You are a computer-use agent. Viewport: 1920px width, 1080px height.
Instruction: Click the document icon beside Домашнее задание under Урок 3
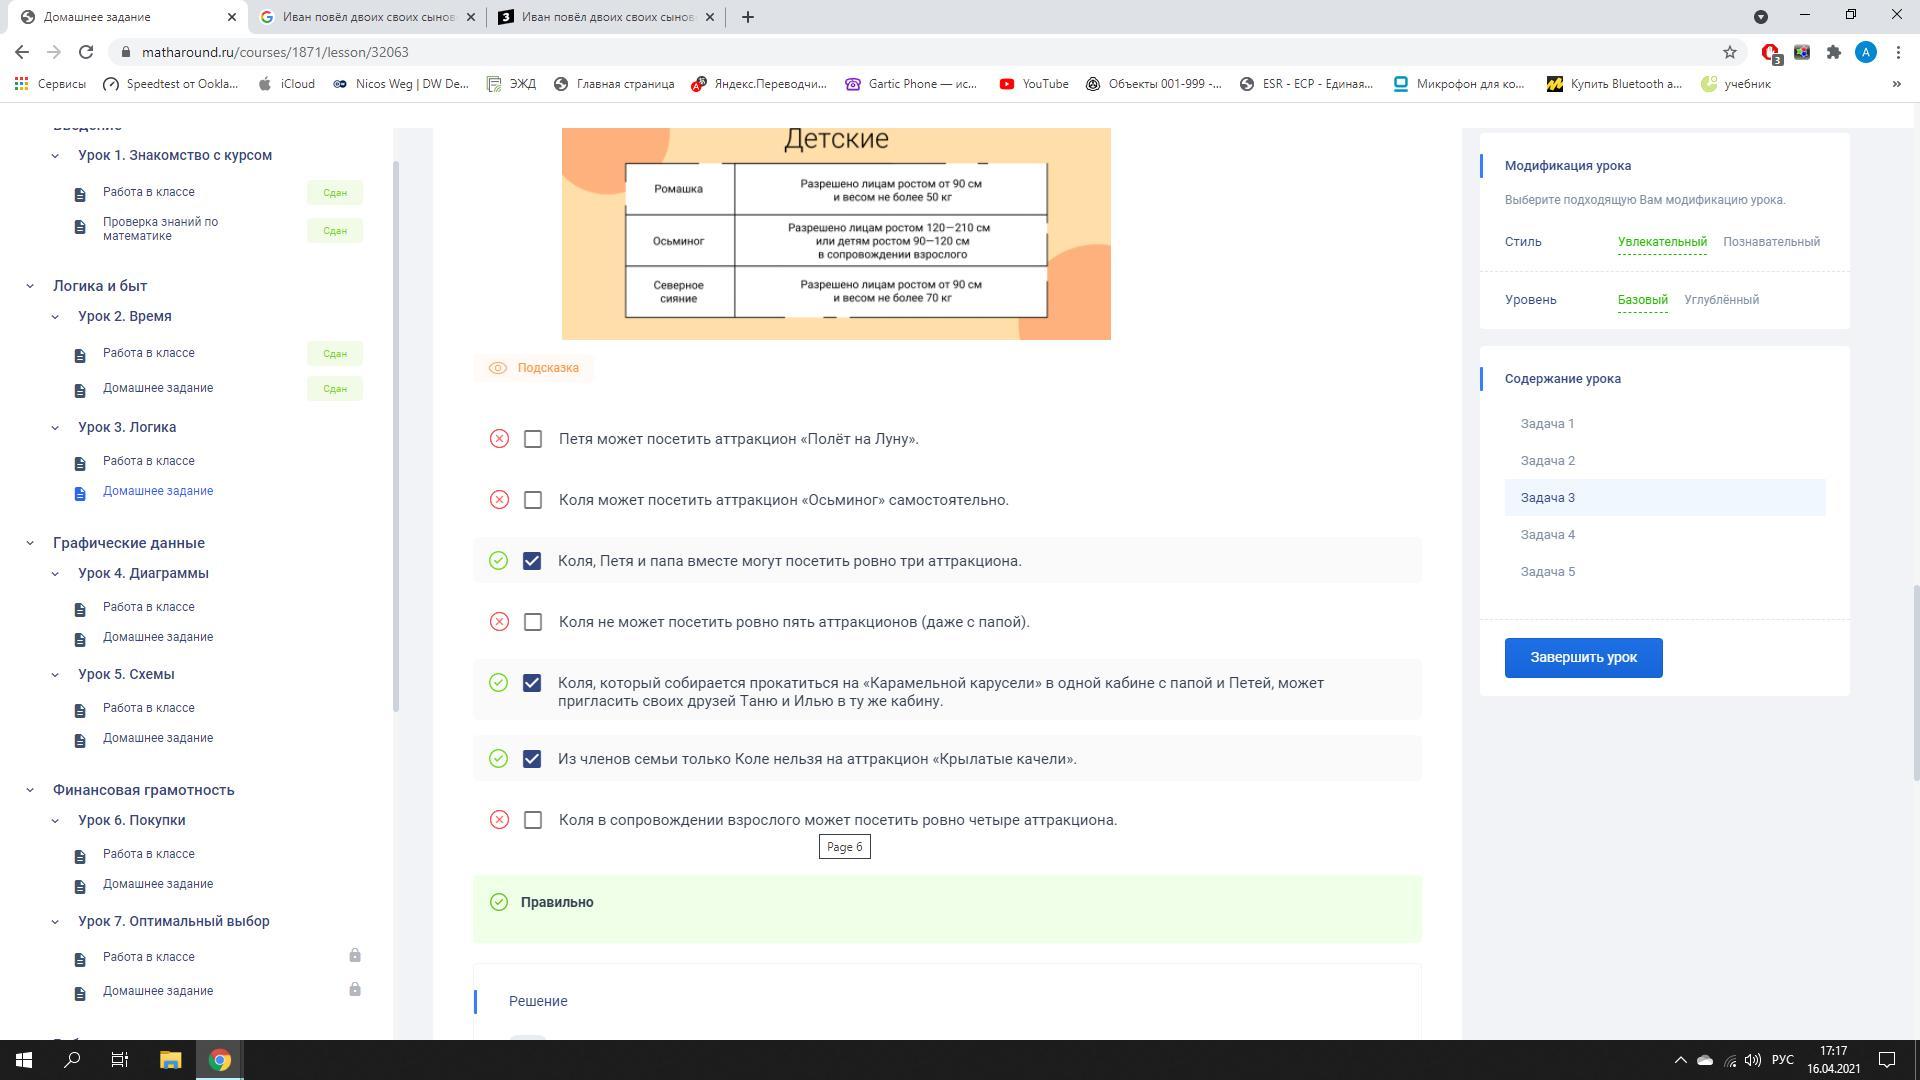pyautogui.click(x=81, y=493)
